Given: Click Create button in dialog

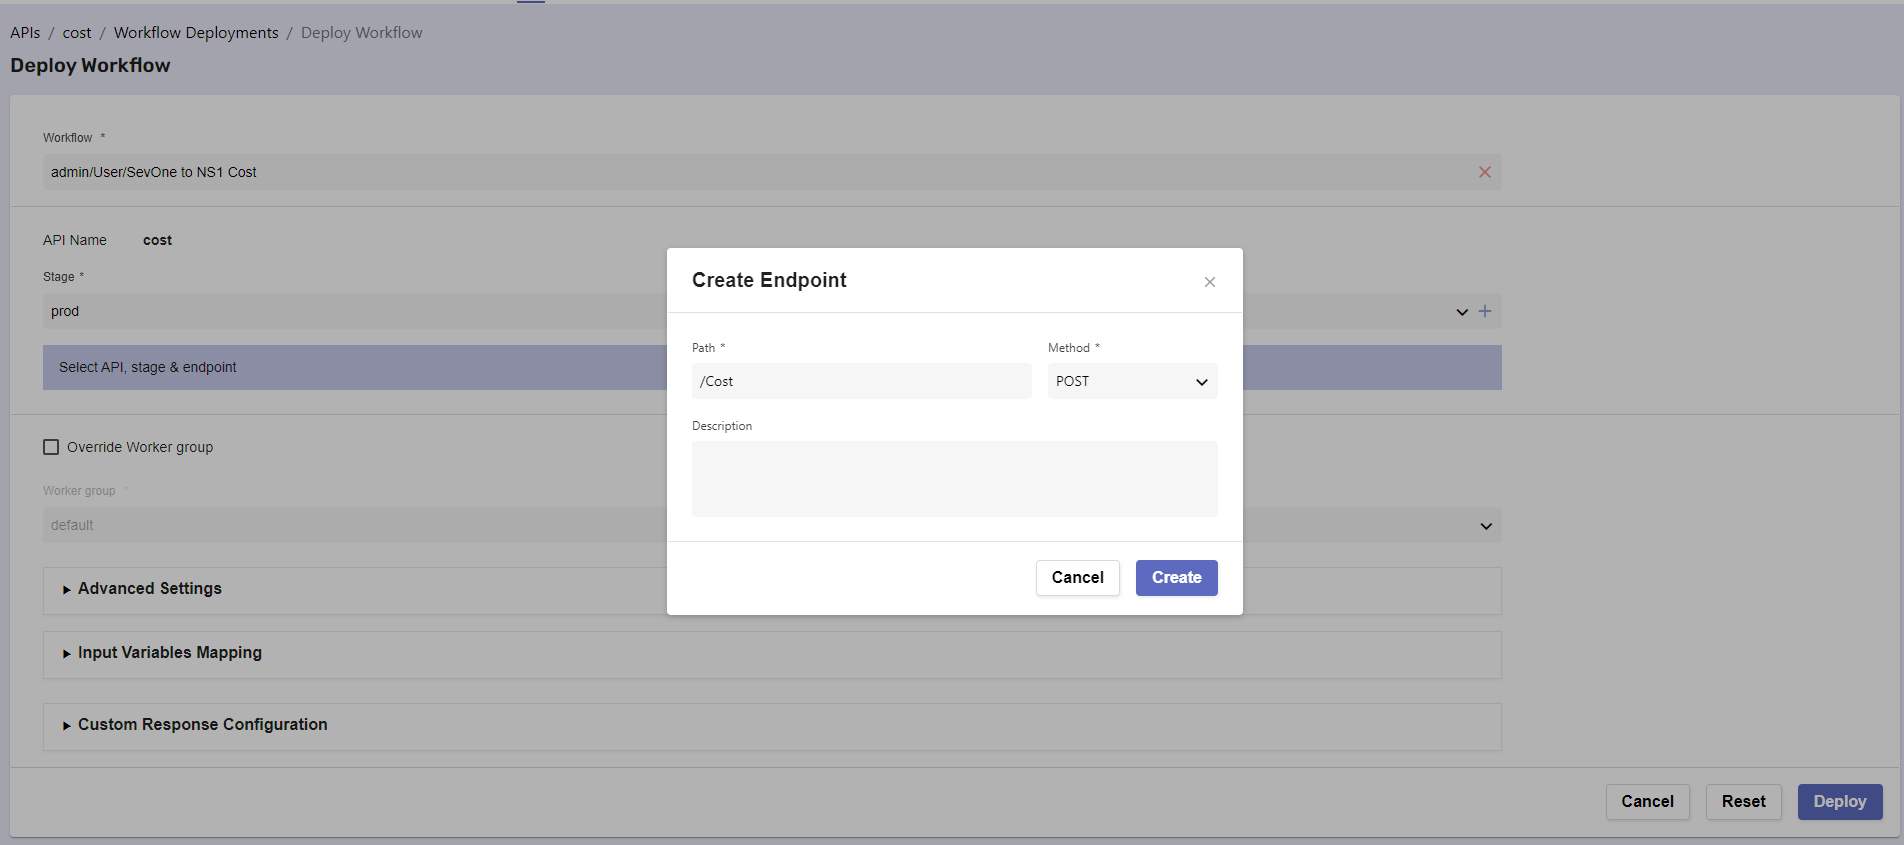Looking at the screenshot, I should [x=1177, y=578].
